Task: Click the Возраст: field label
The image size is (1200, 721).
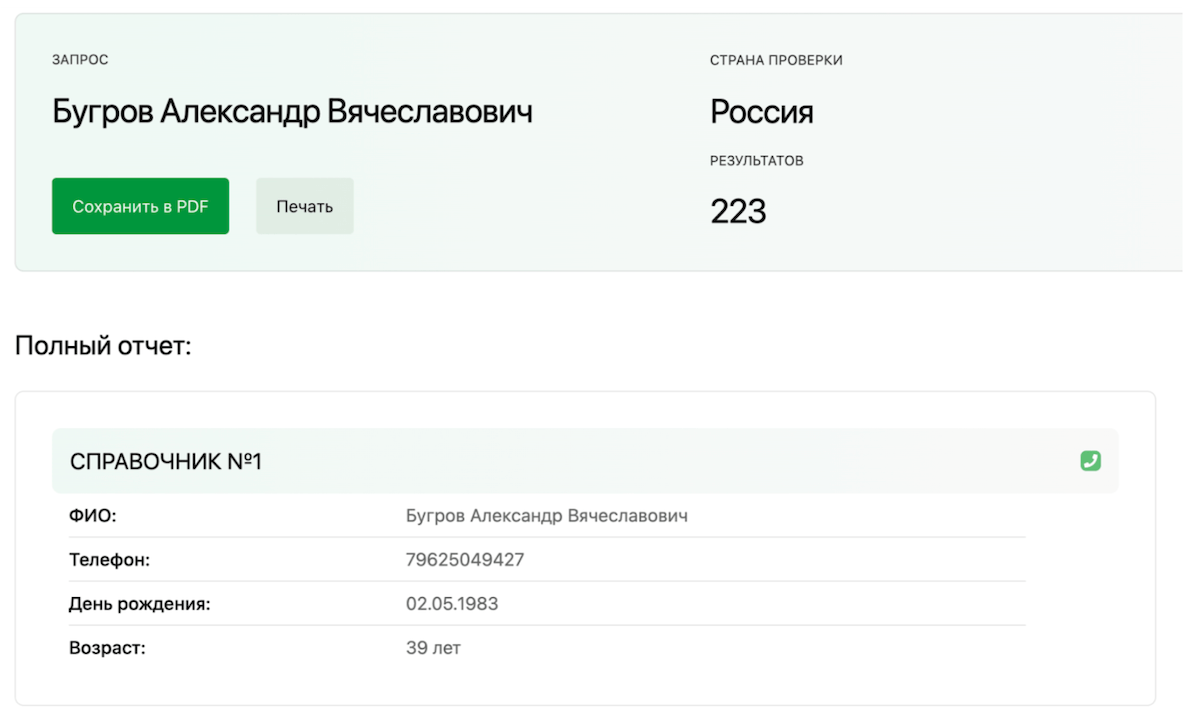Action: (x=107, y=648)
